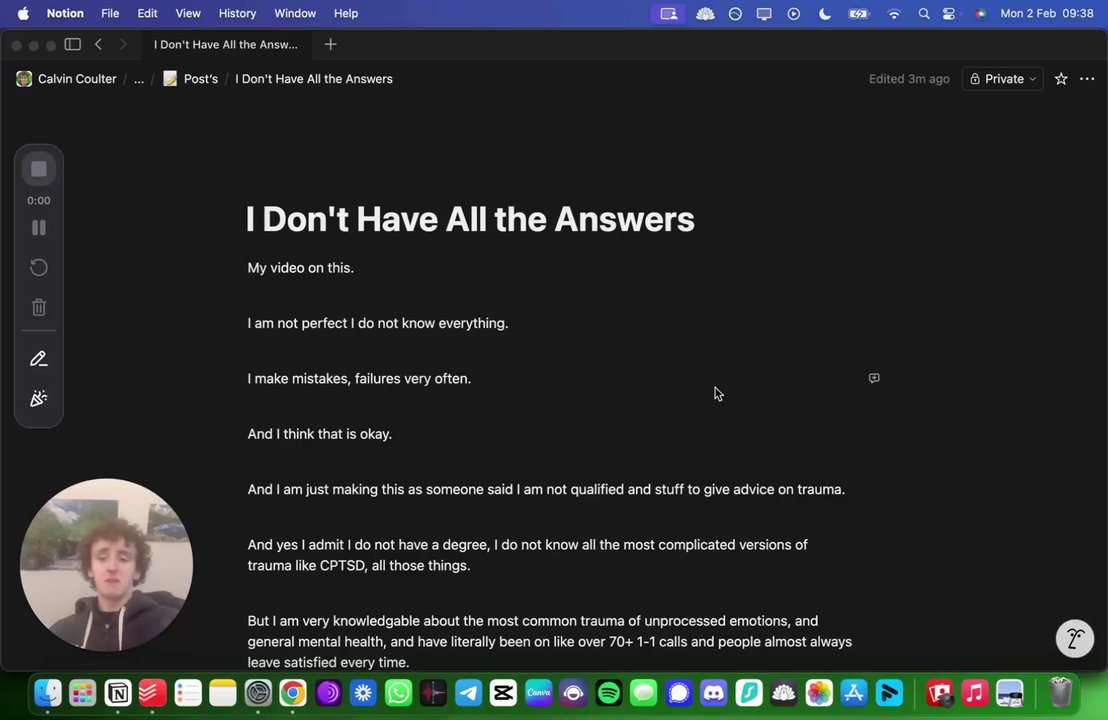Open the Trash in the Dock

tap(1060, 692)
